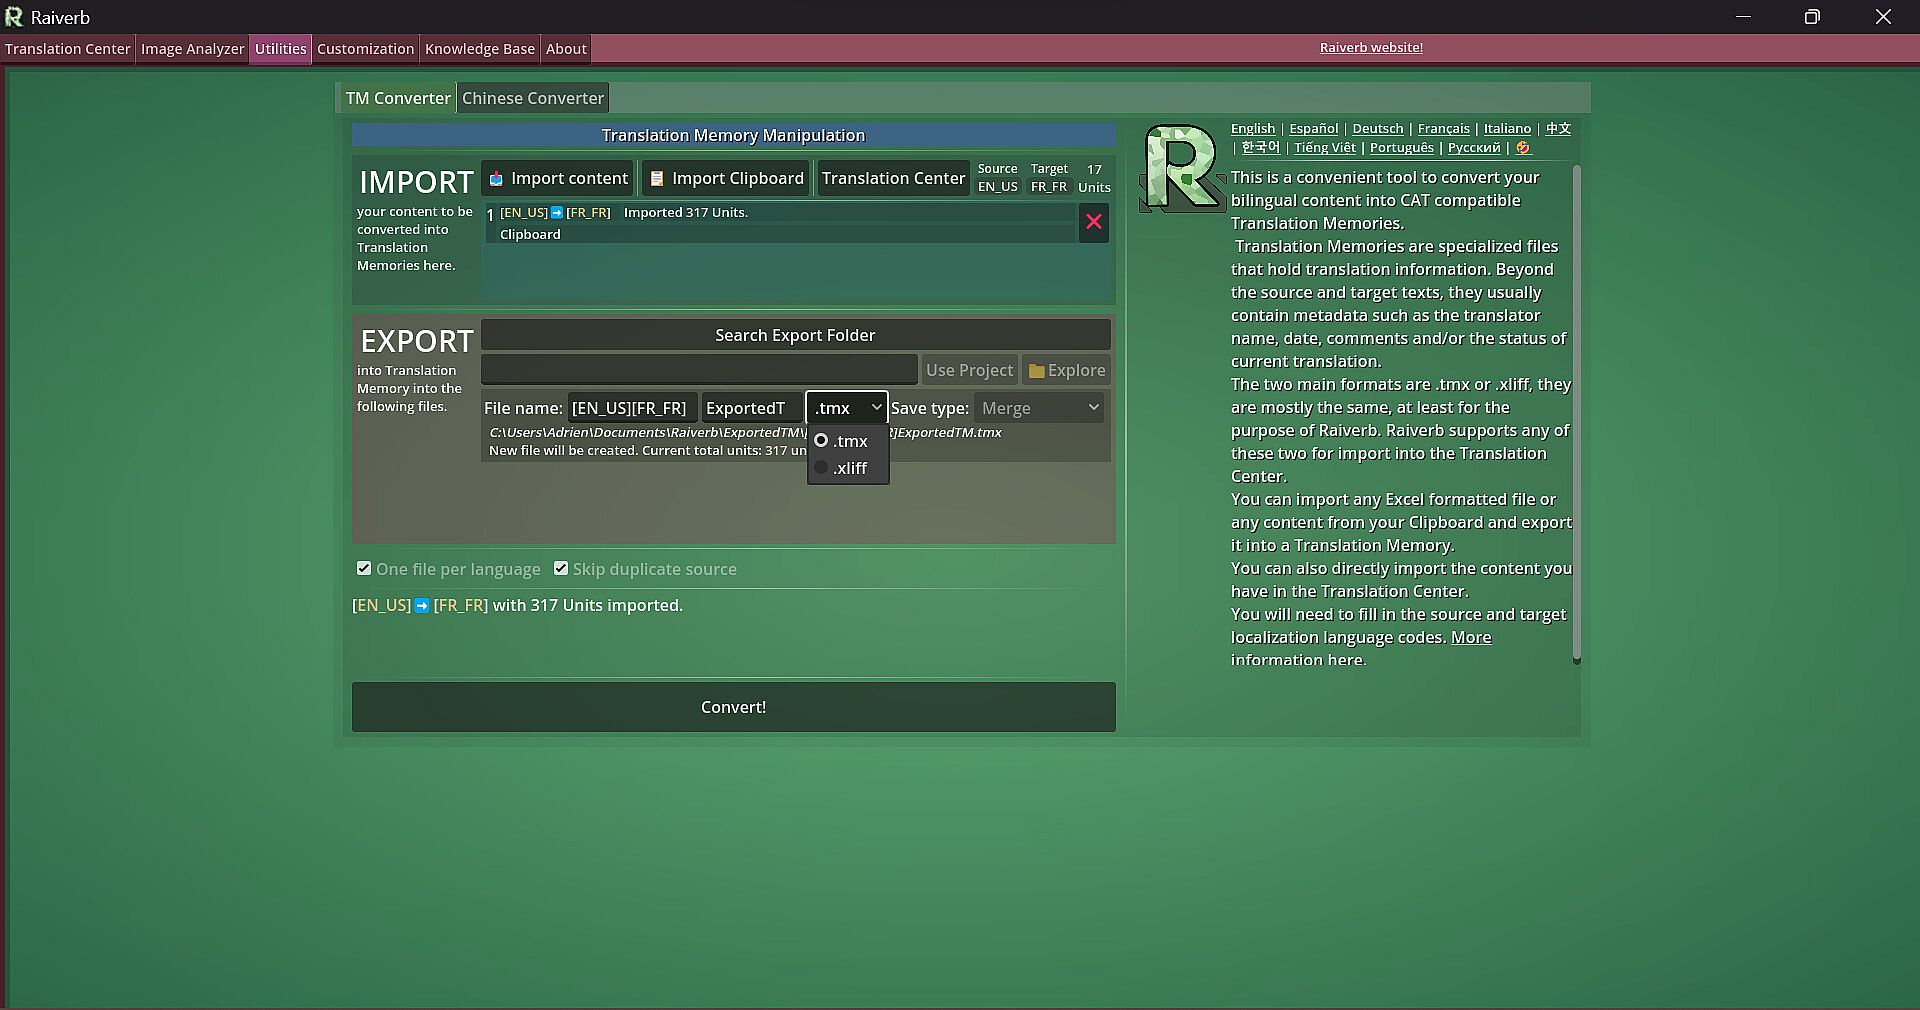The image size is (1920, 1010).
Task: Open the Translation Center main tab
Action: point(68,49)
